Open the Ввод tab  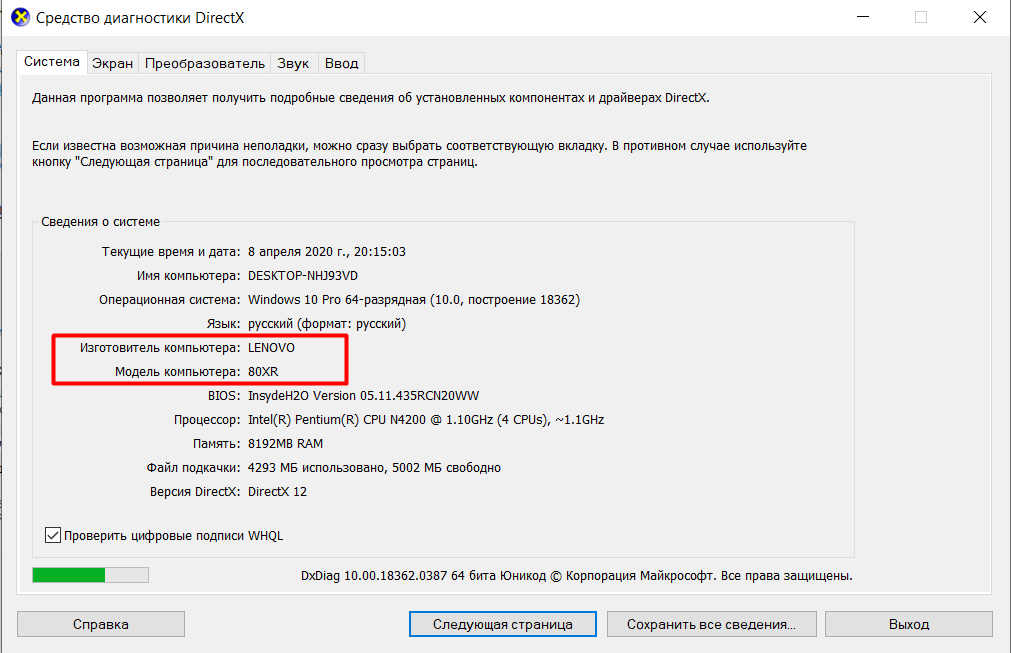coord(341,63)
